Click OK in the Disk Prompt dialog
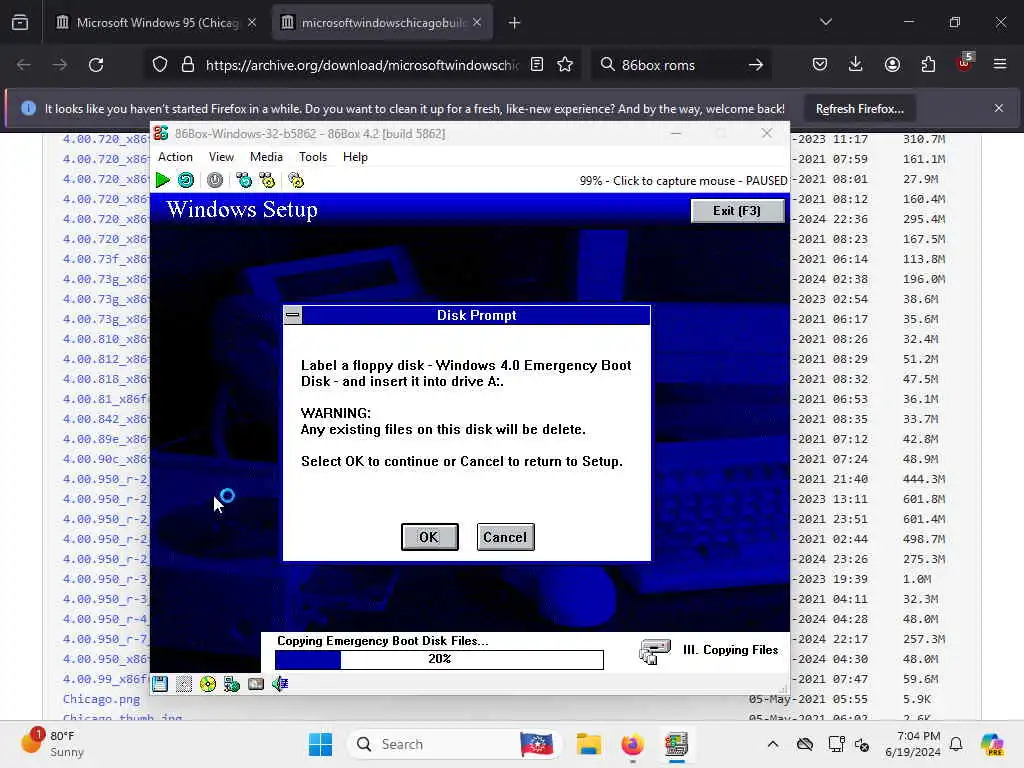Image resolution: width=1024 pixels, height=768 pixels. click(x=429, y=537)
